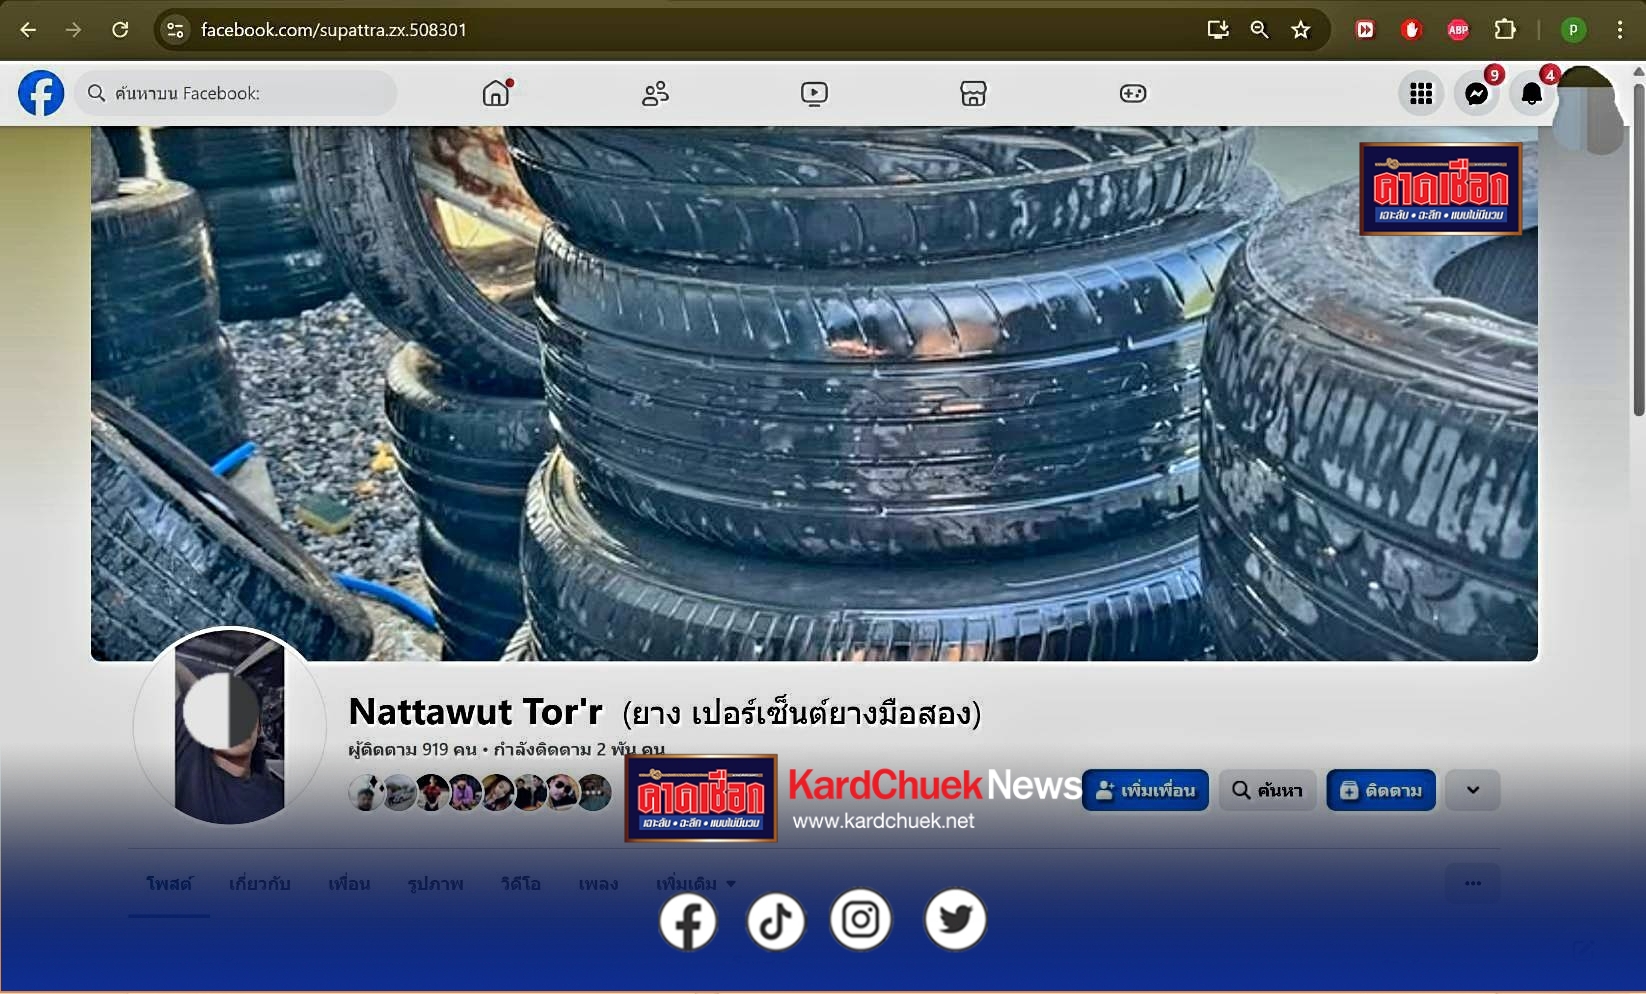1646x994 pixels.
Task: Click the ติดตาม follow button
Action: point(1381,790)
